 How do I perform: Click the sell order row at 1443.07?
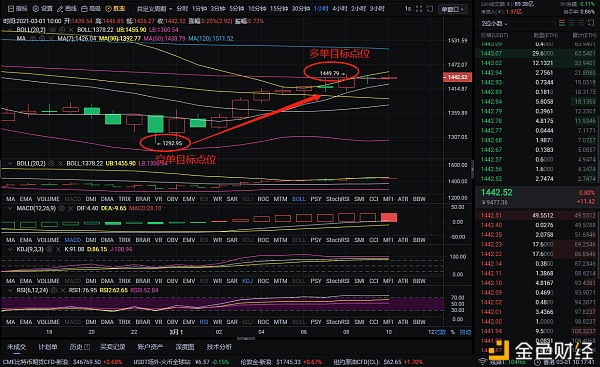click(x=538, y=53)
